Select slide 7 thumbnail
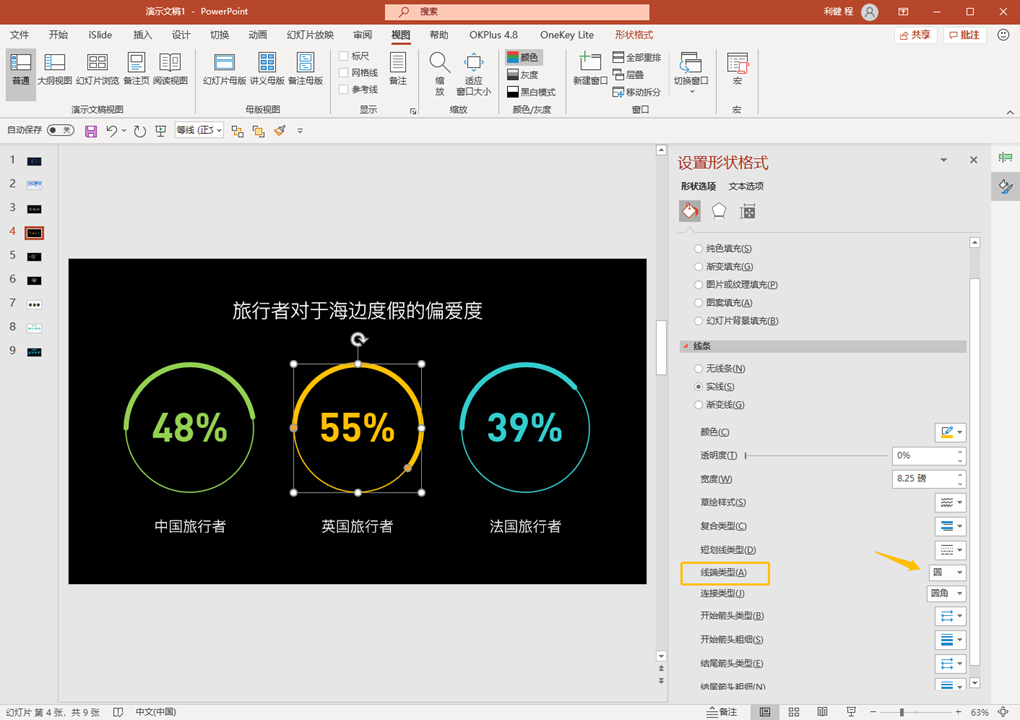This screenshot has height=720, width=1020. (x=34, y=304)
